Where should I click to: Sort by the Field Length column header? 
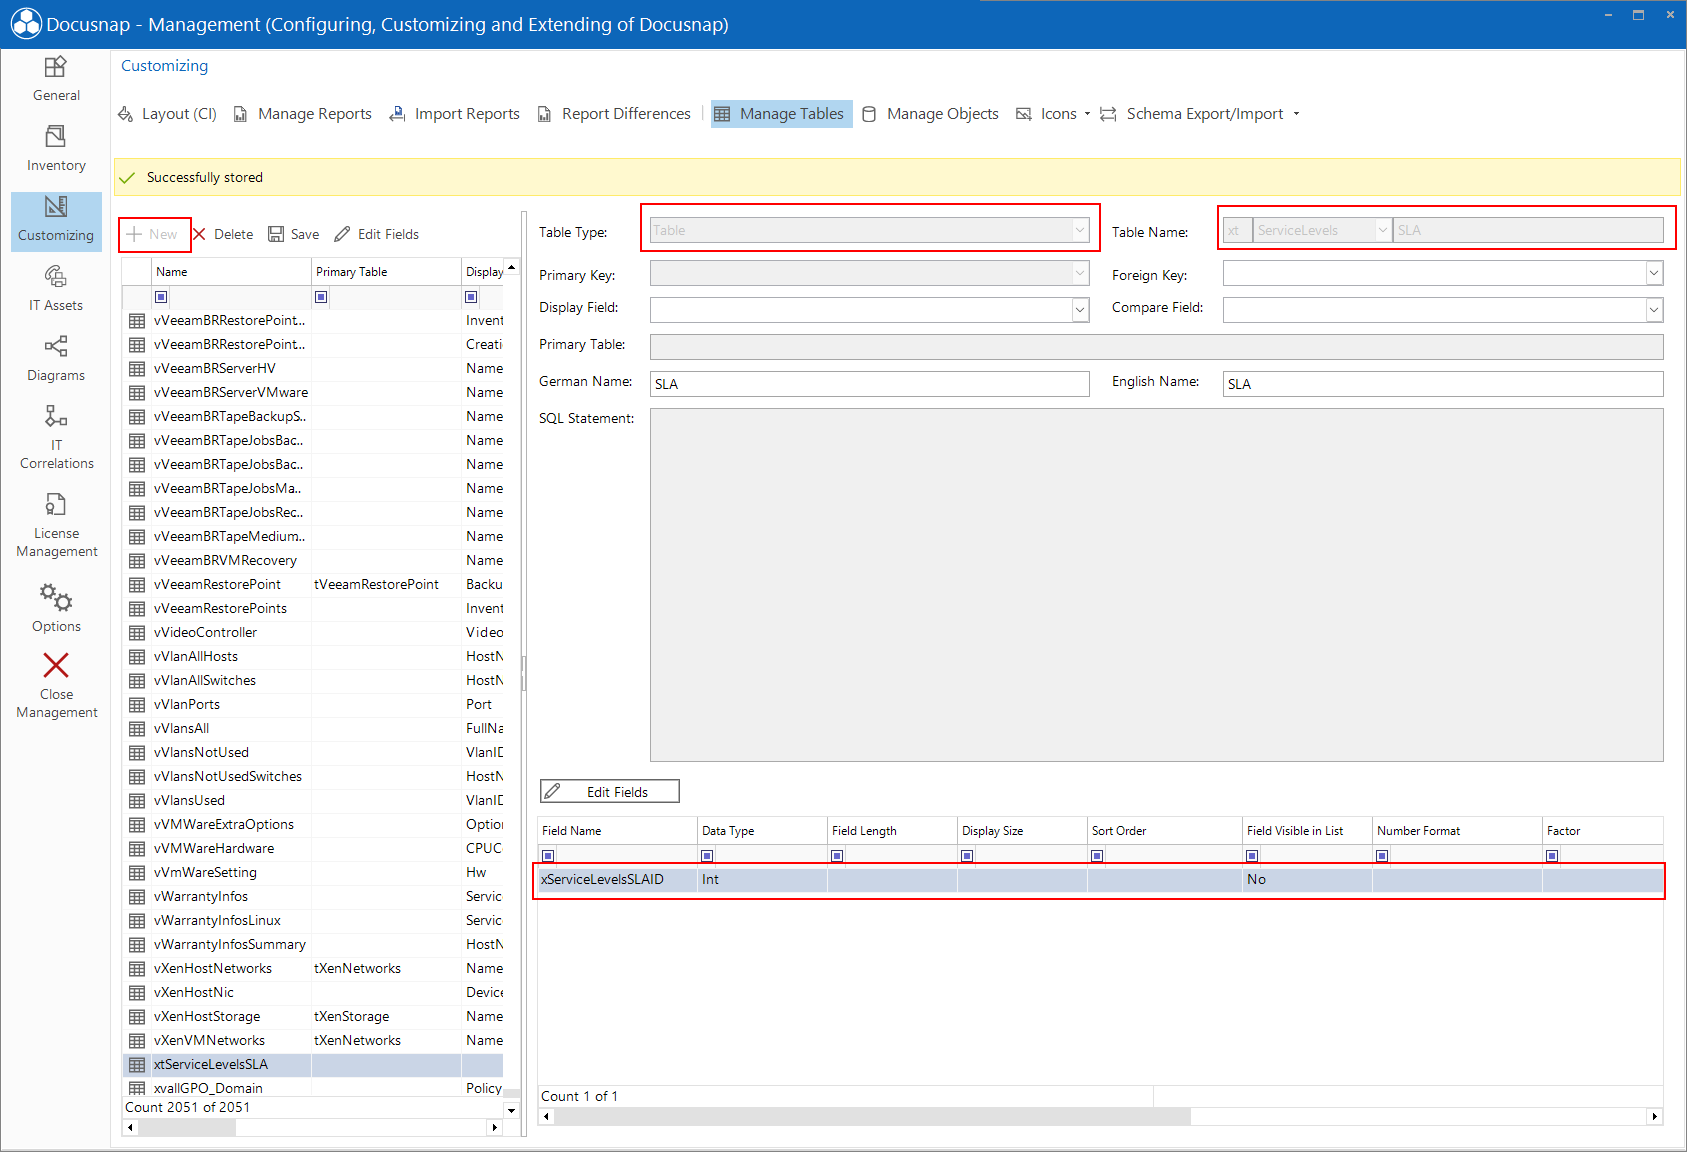coord(892,831)
